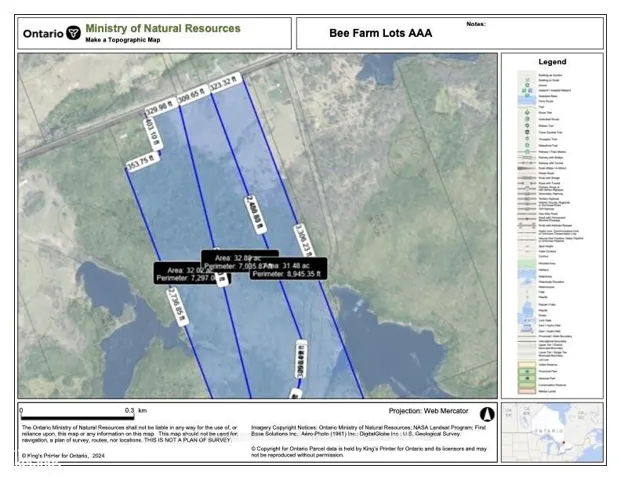This screenshot has width=621, height=480.
Task: Click the 353.75 ft boundary label
Action: (x=143, y=162)
